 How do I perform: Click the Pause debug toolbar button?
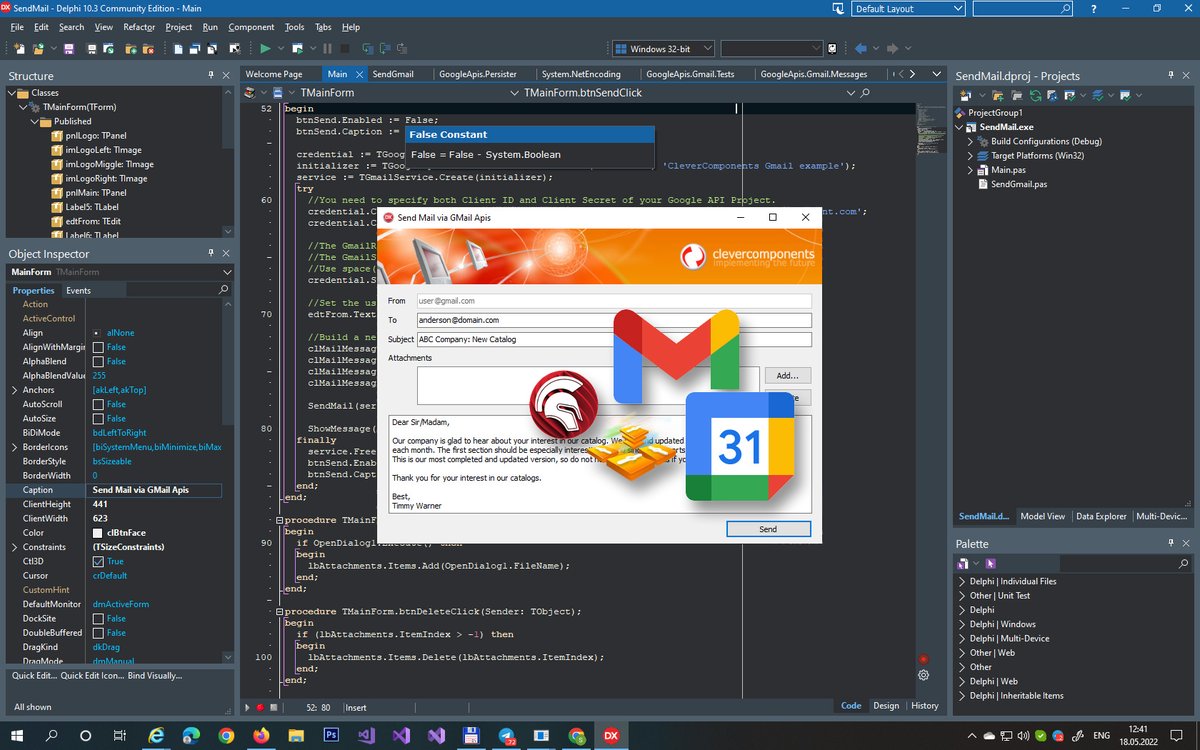coord(327,48)
